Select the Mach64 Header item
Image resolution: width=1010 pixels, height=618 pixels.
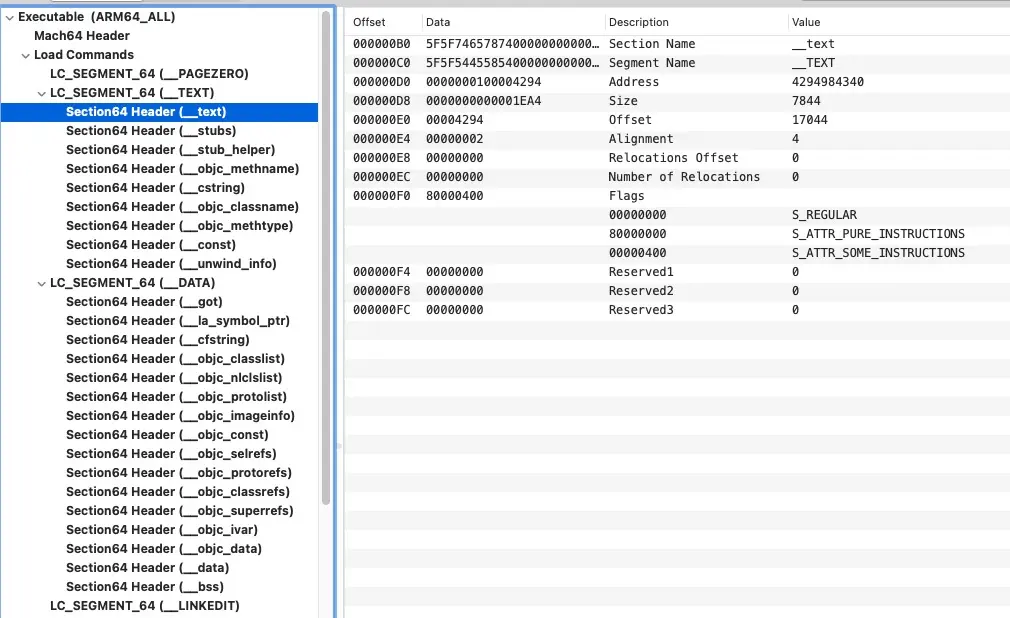pos(82,36)
